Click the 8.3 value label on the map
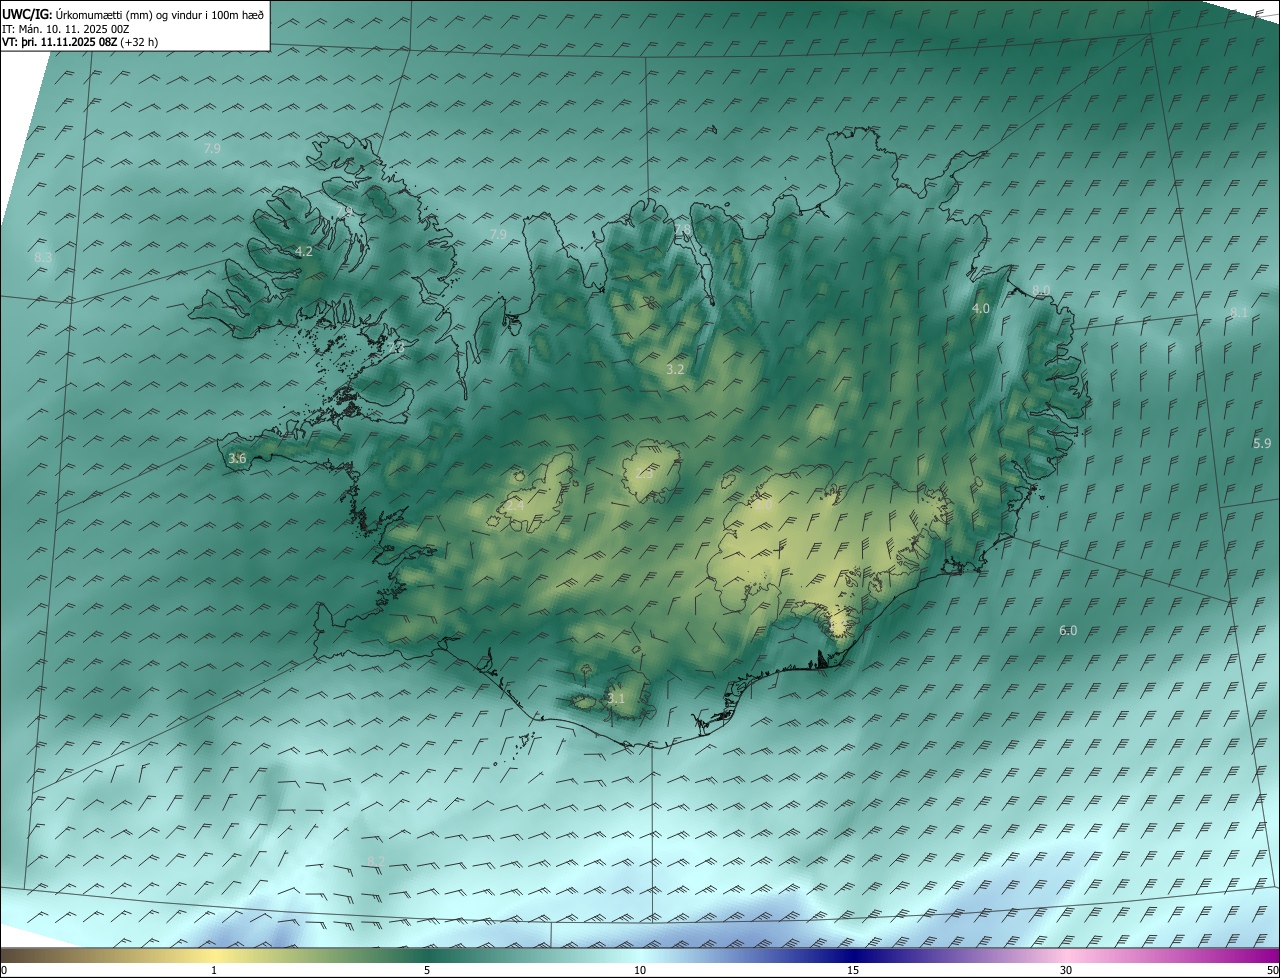This screenshot has height=978, width=1280. point(43,258)
